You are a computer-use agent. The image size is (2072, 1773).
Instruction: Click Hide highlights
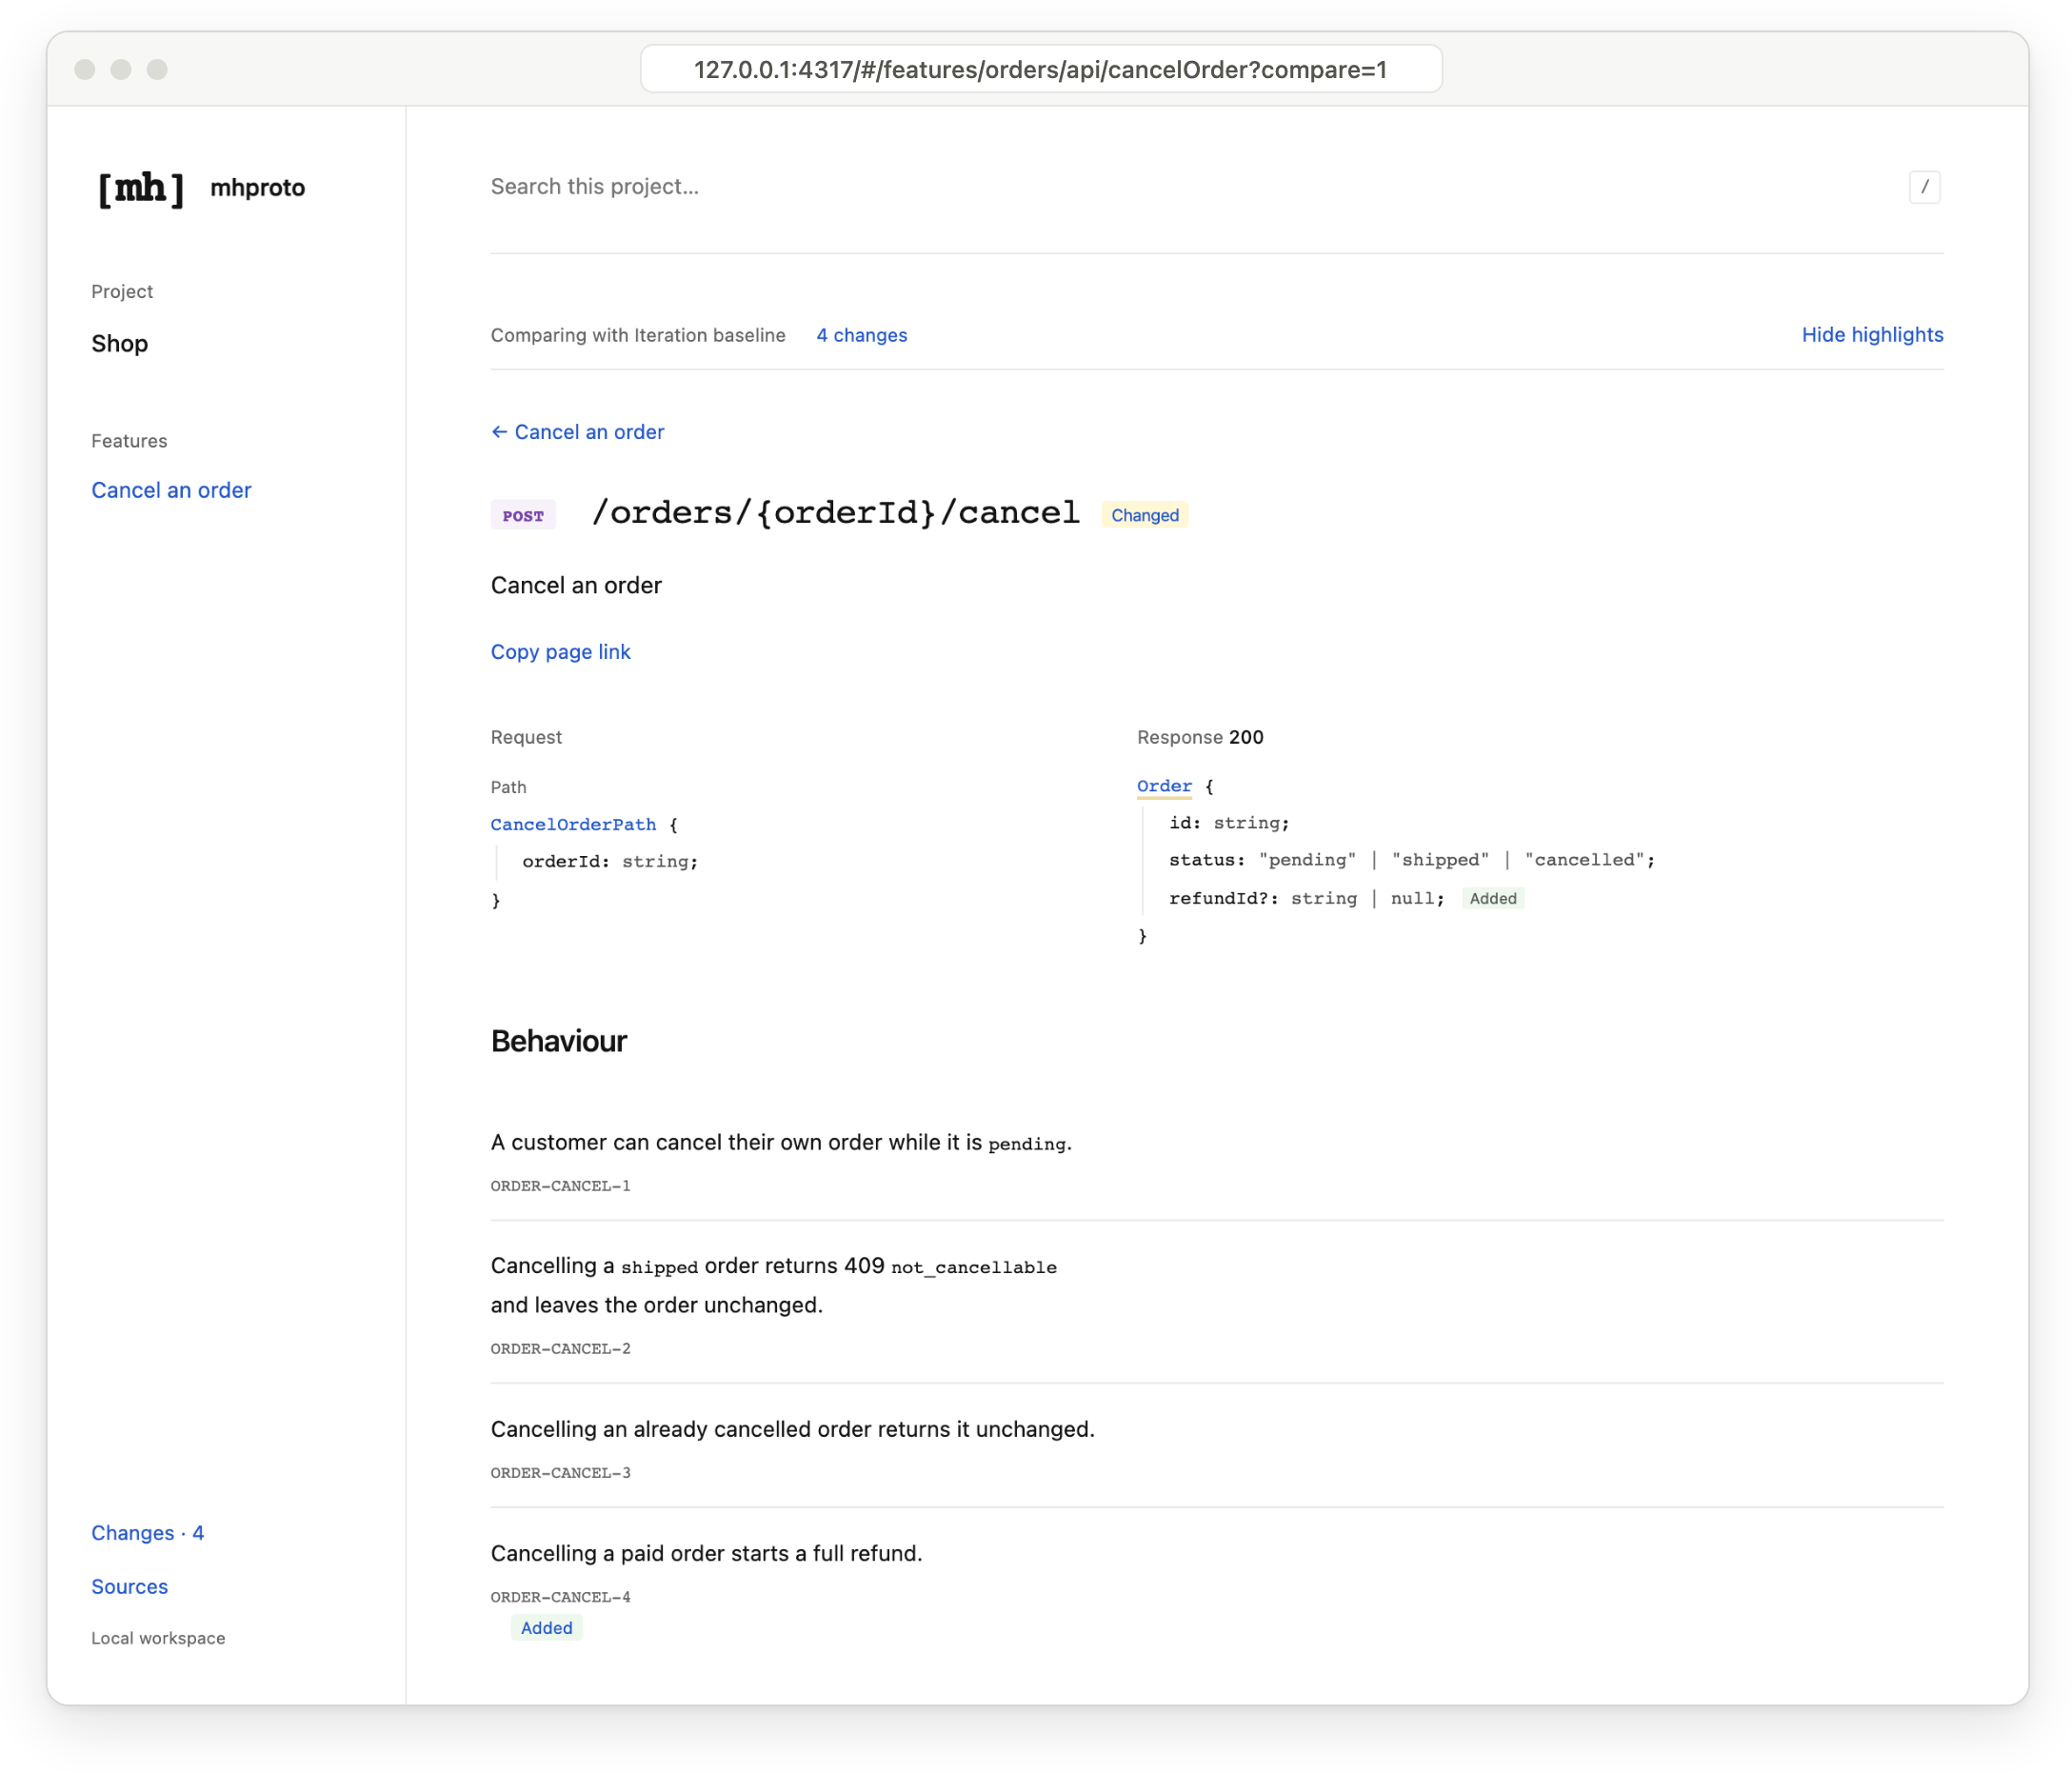click(1872, 335)
